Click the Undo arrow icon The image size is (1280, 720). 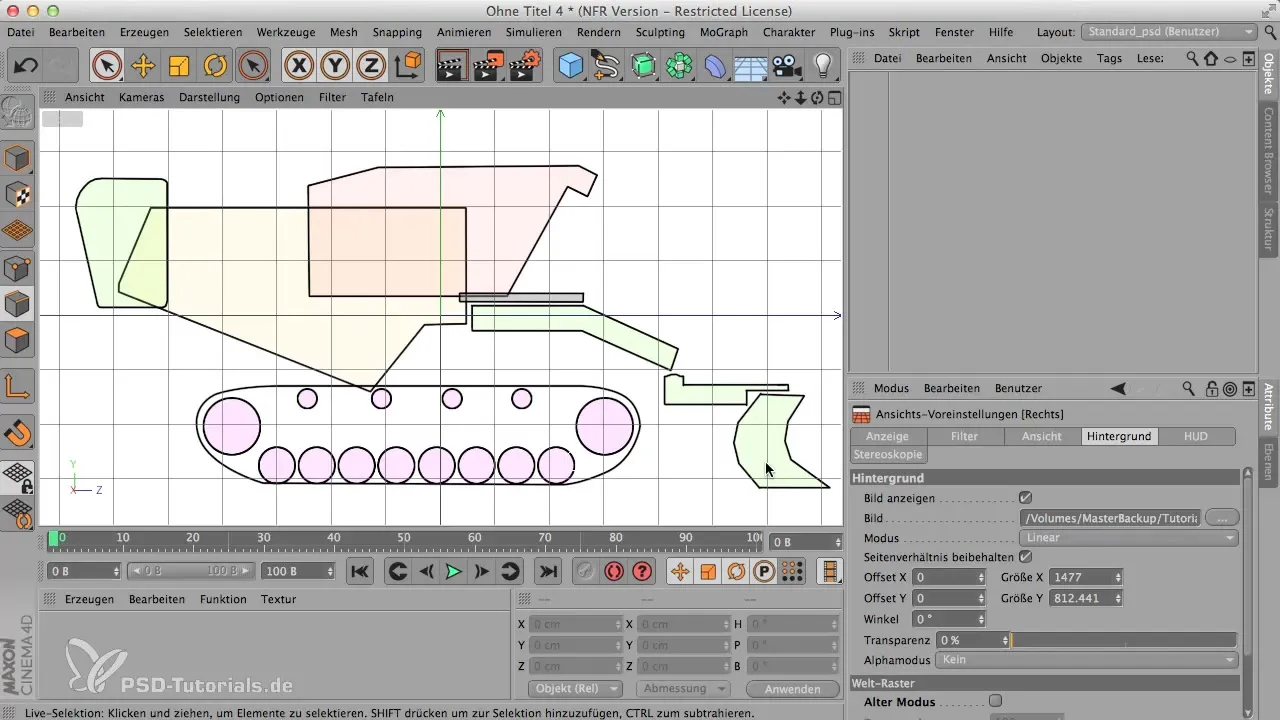point(27,66)
